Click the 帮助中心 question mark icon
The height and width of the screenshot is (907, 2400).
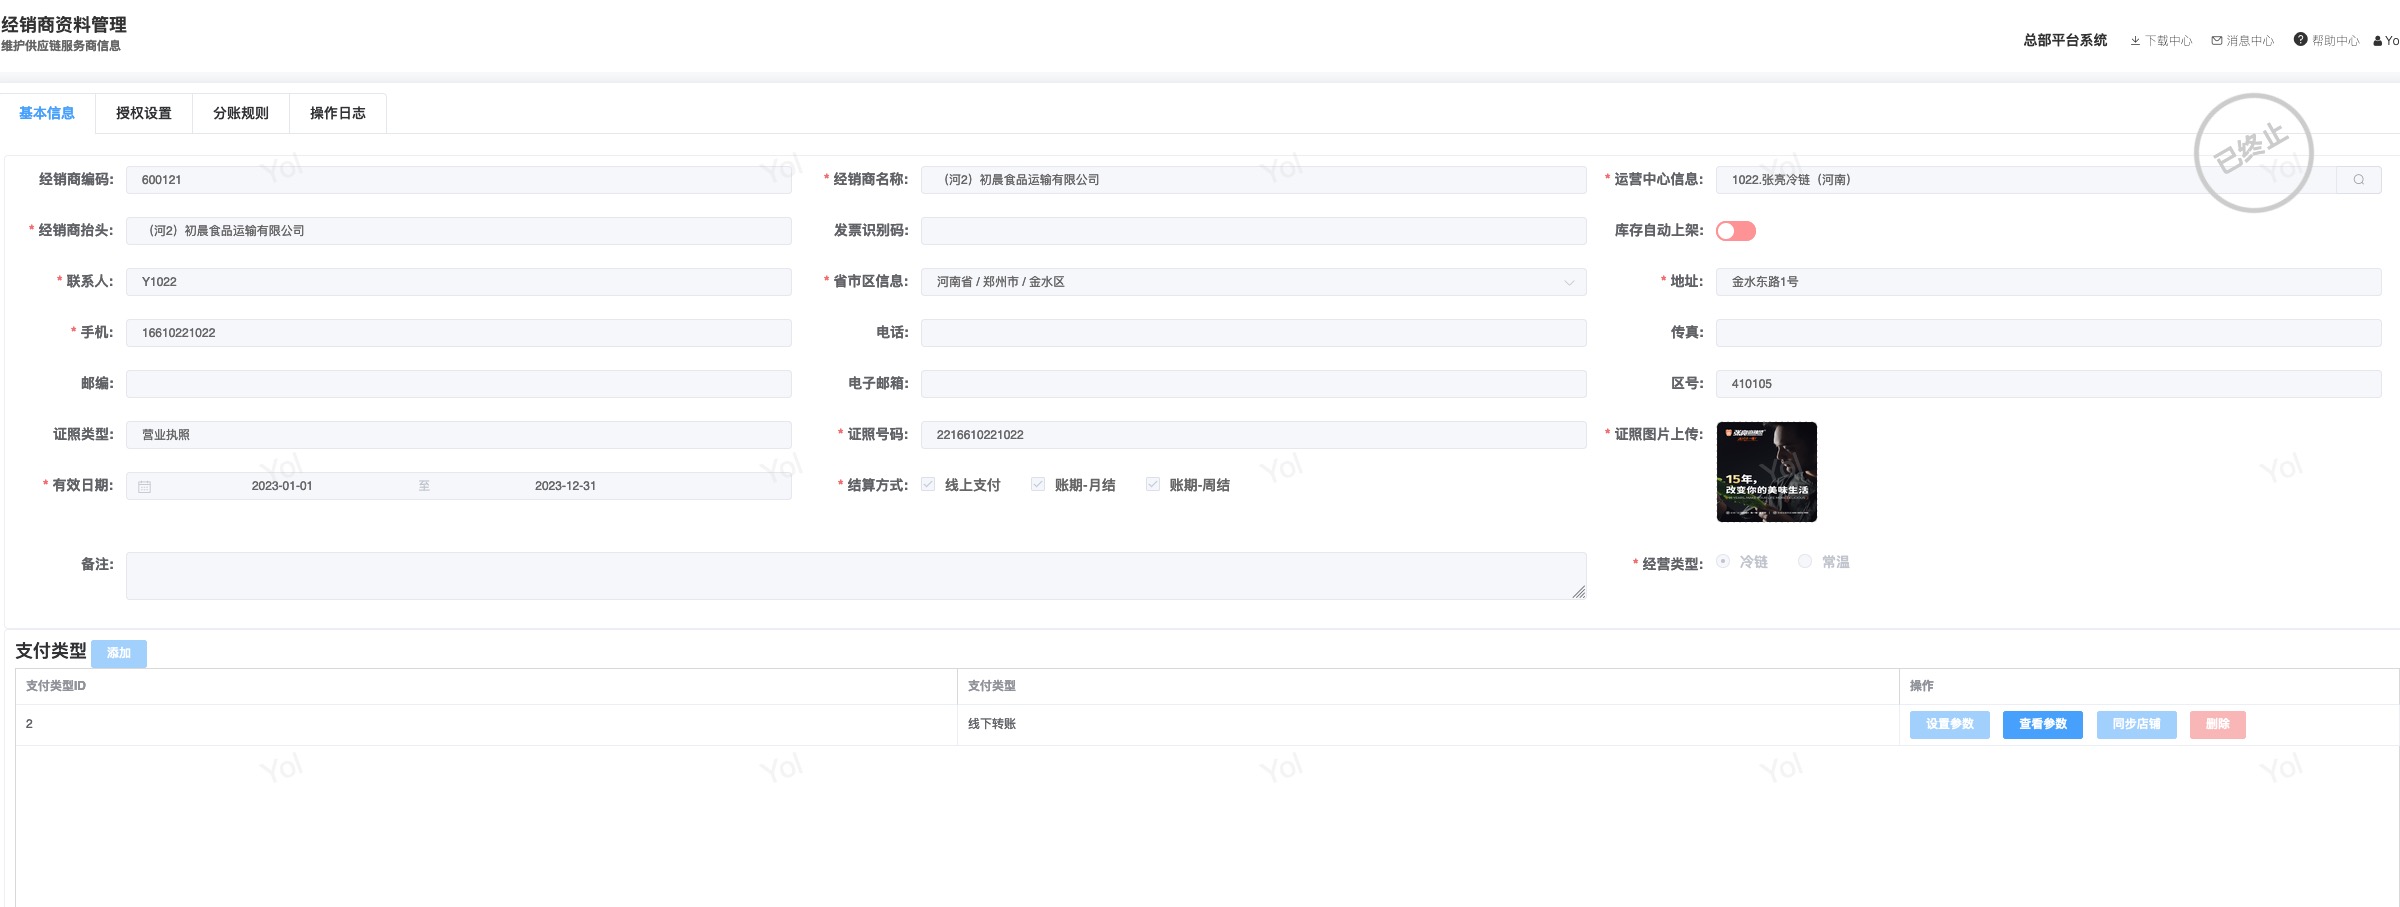(2301, 40)
